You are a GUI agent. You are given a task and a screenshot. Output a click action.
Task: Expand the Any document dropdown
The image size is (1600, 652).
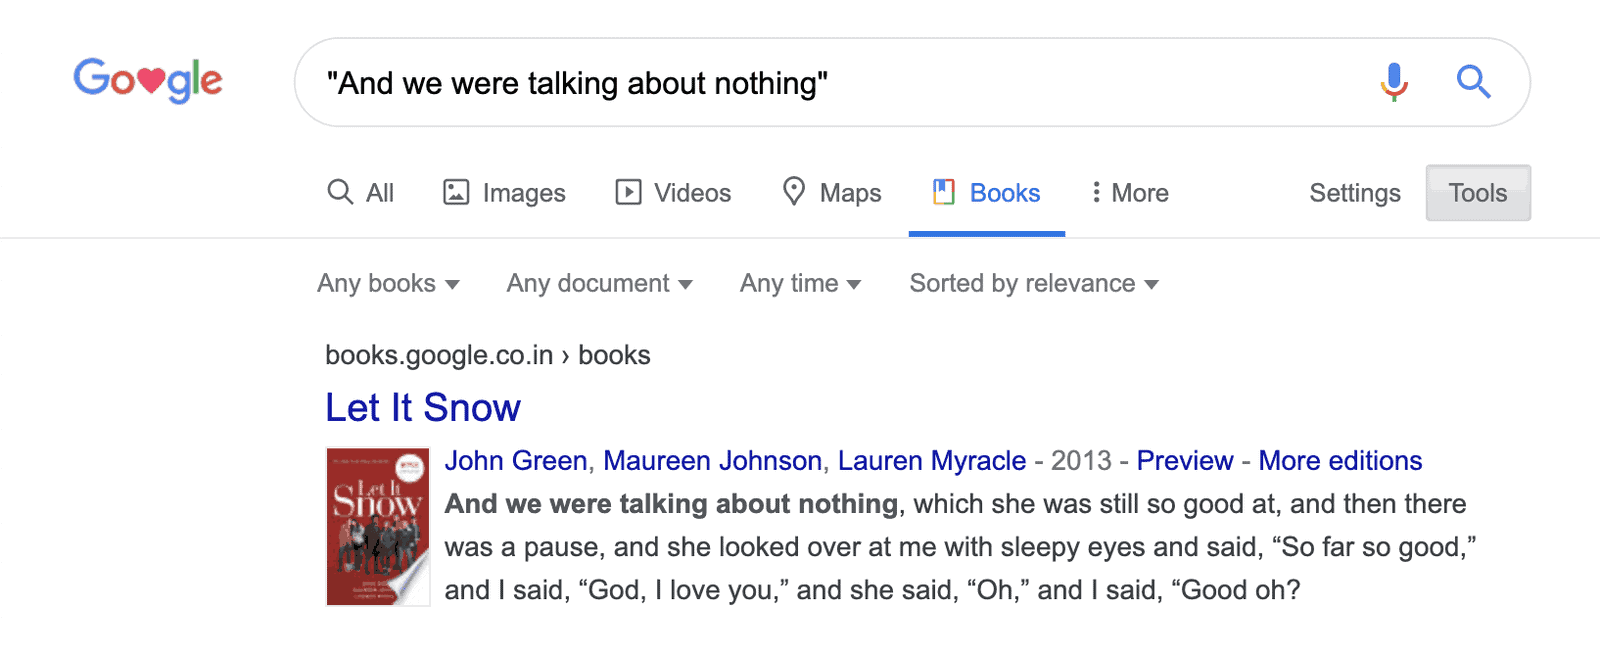click(599, 284)
